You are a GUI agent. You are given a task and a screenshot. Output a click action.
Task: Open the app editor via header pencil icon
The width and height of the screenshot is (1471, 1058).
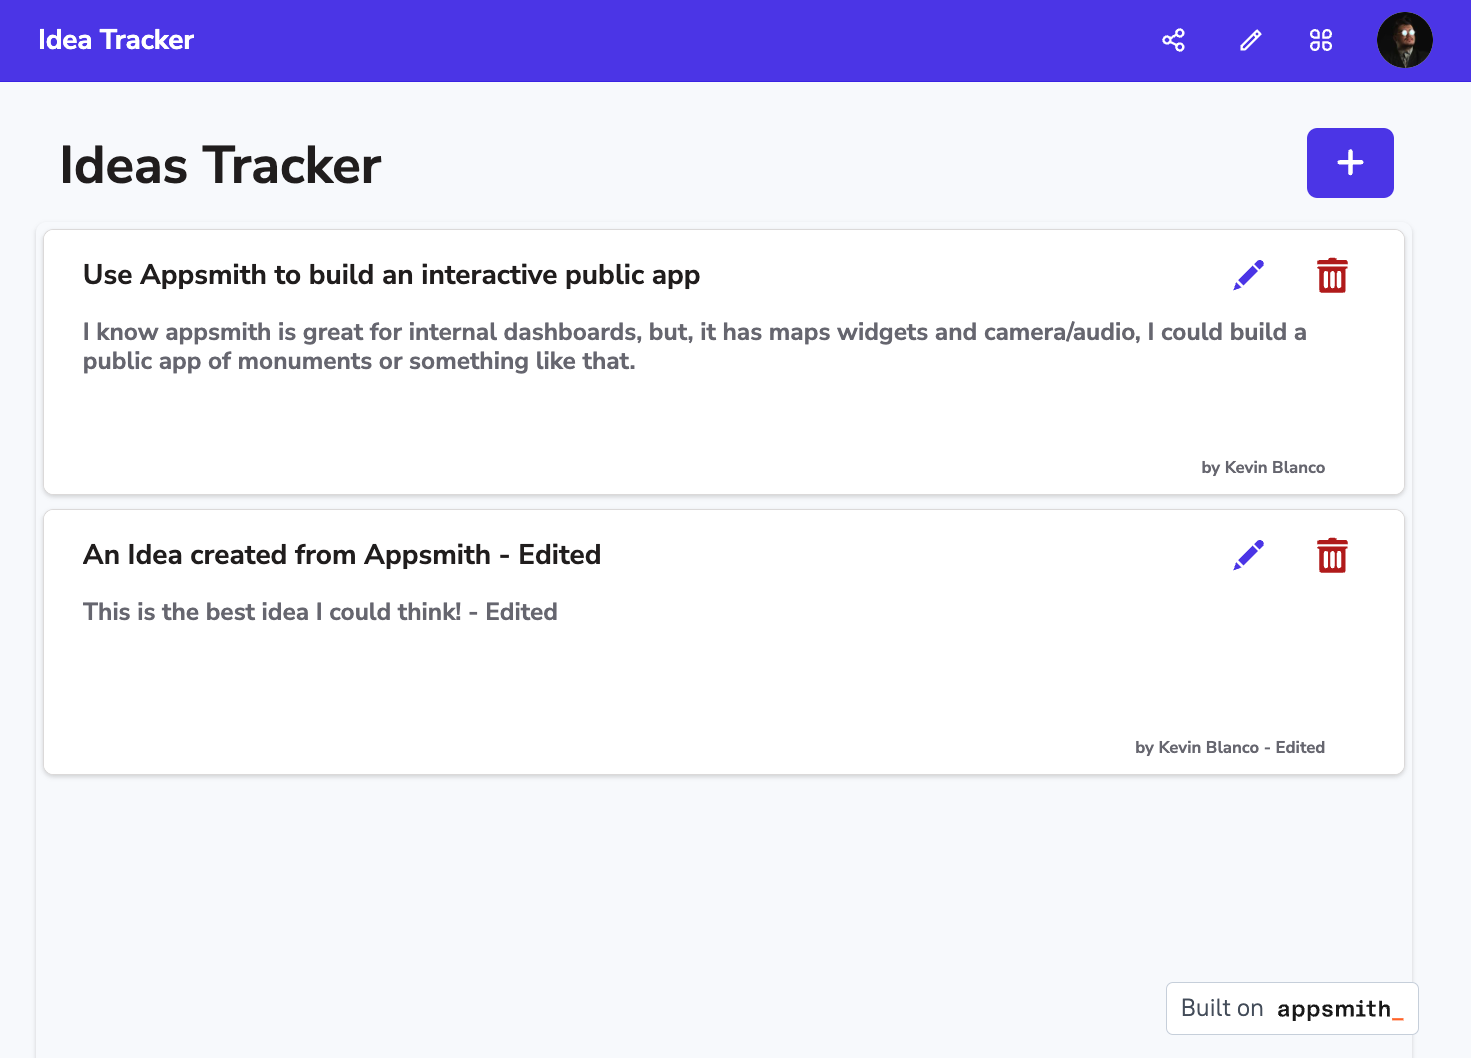[x=1250, y=40]
